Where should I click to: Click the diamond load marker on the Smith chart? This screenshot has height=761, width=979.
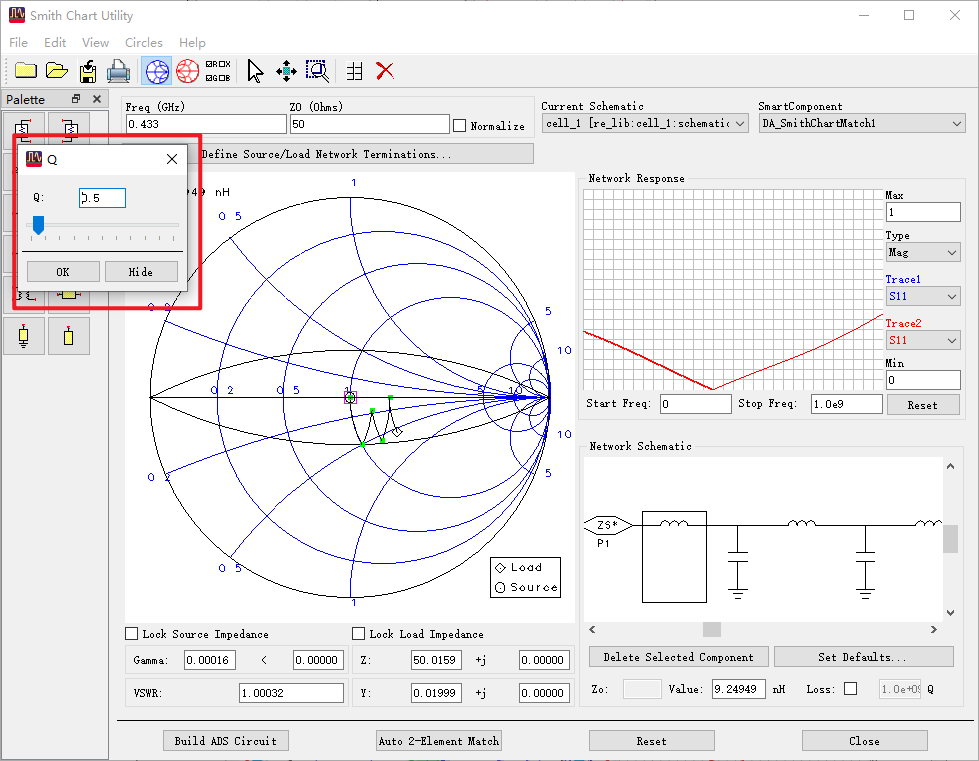pos(397,431)
